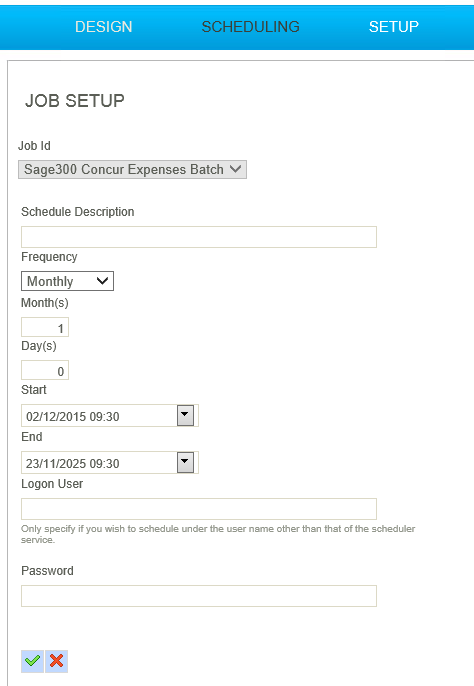Image resolution: width=474 pixels, height=686 pixels.
Task: Click the Logon User help note text
Action: pyautogui.click(x=218, y=534)
